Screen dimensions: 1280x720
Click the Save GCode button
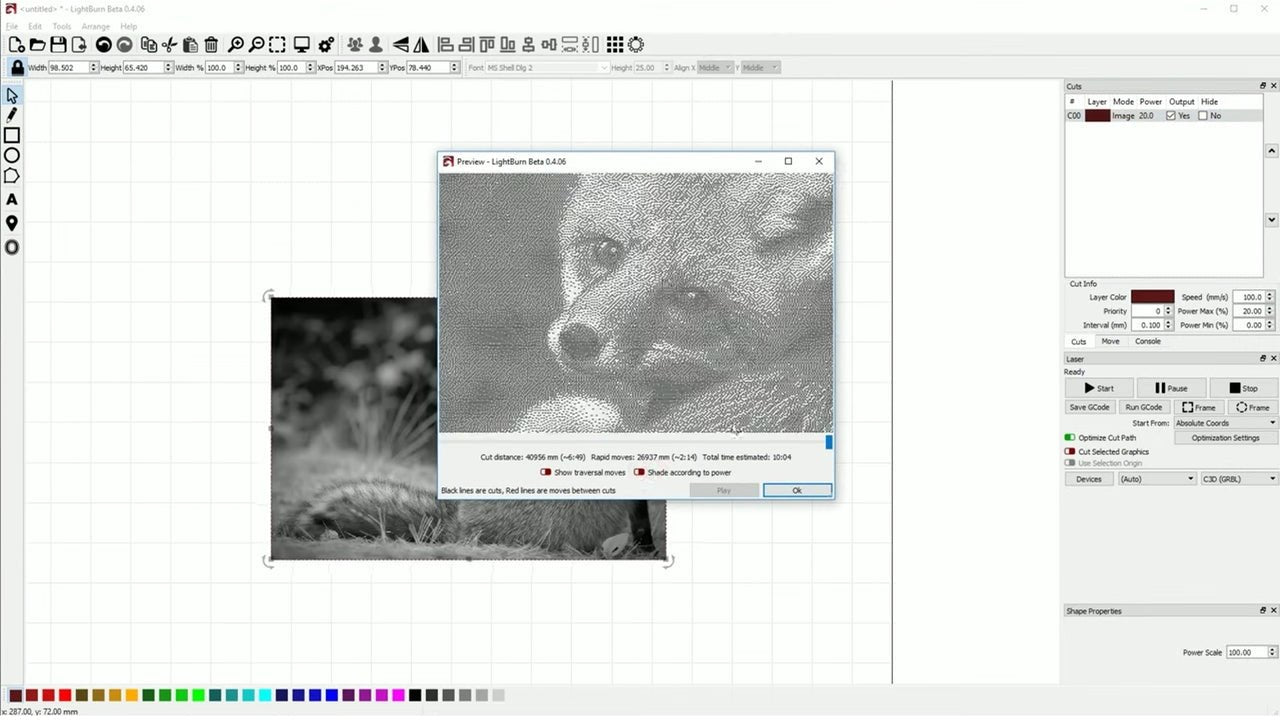(x=1089, y=407)
